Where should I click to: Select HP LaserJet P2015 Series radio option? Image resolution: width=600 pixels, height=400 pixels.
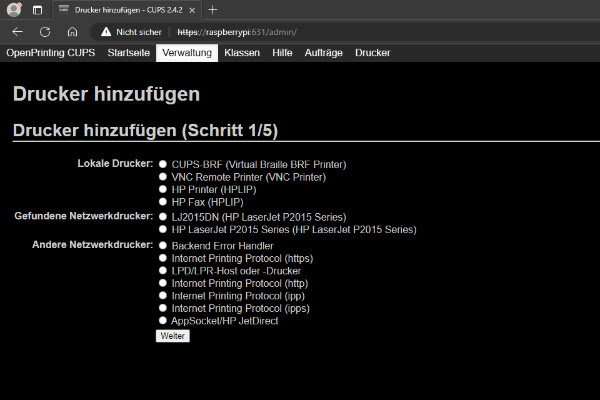coord(163,229)
